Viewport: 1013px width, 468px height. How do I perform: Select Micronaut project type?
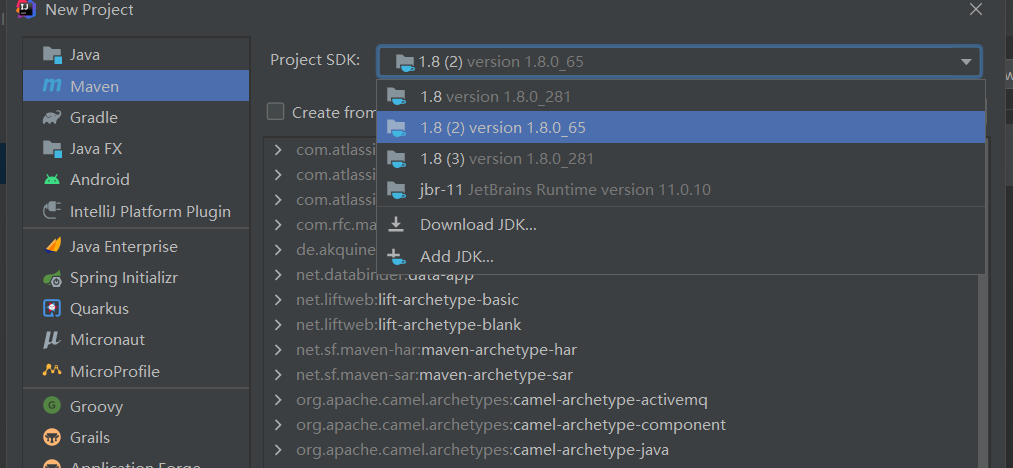point(136,340)
